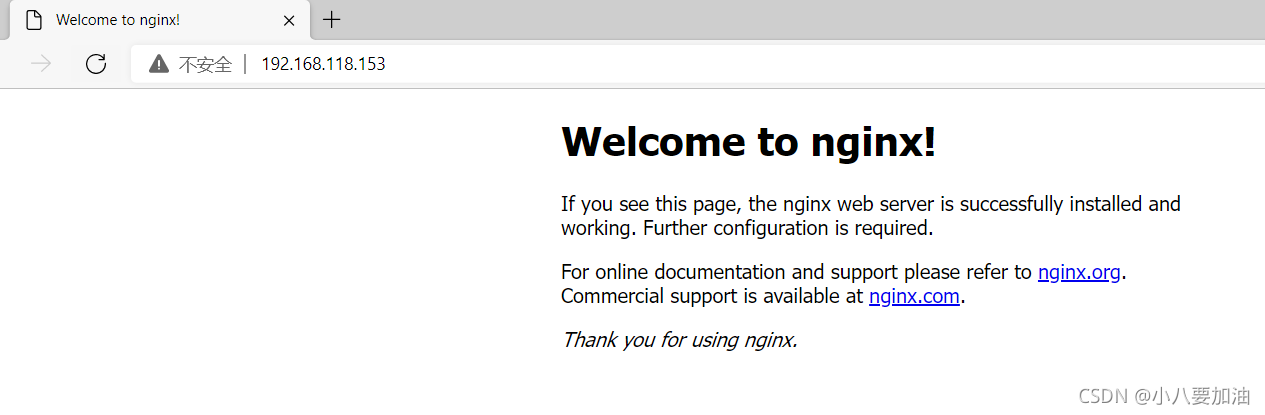Click the Welcome to nginx! heading
The image size is (1265, 415).
[x=749, y=142]
